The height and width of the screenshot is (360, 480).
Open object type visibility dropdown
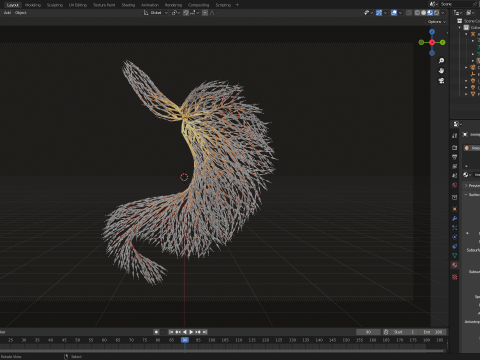(x=368, y=13)
